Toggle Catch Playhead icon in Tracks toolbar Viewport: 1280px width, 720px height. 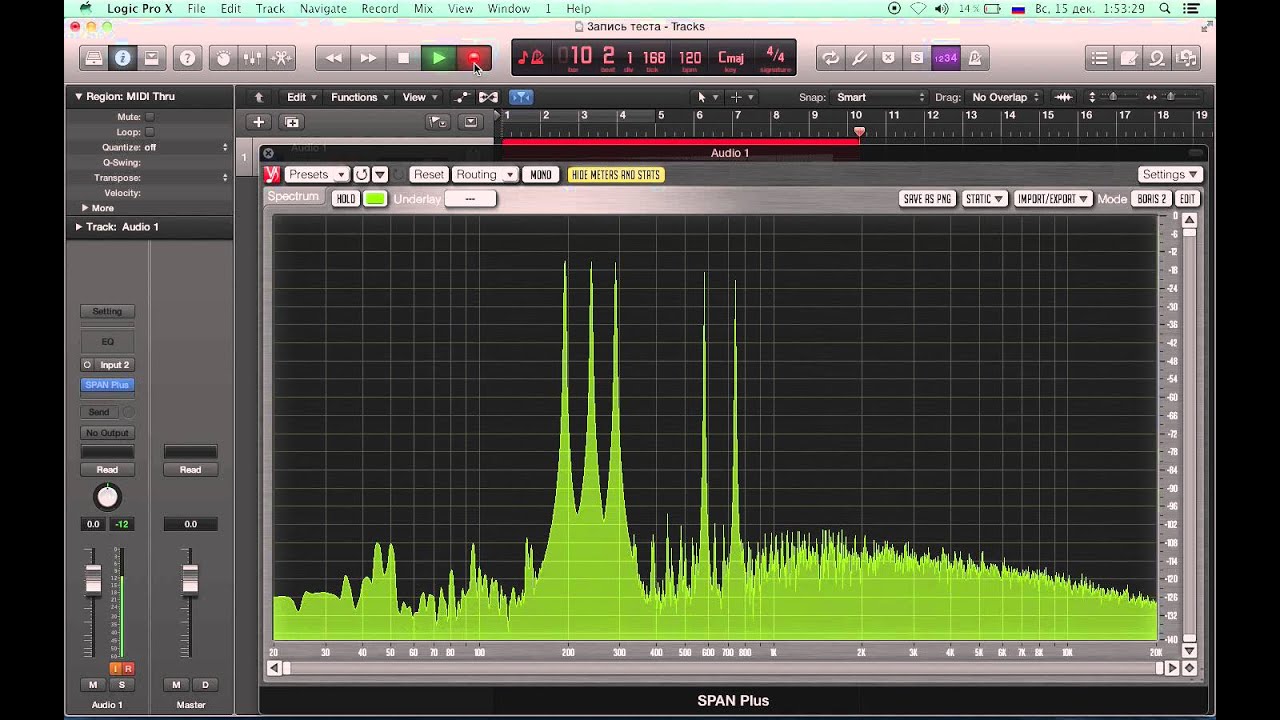point(521,97)
